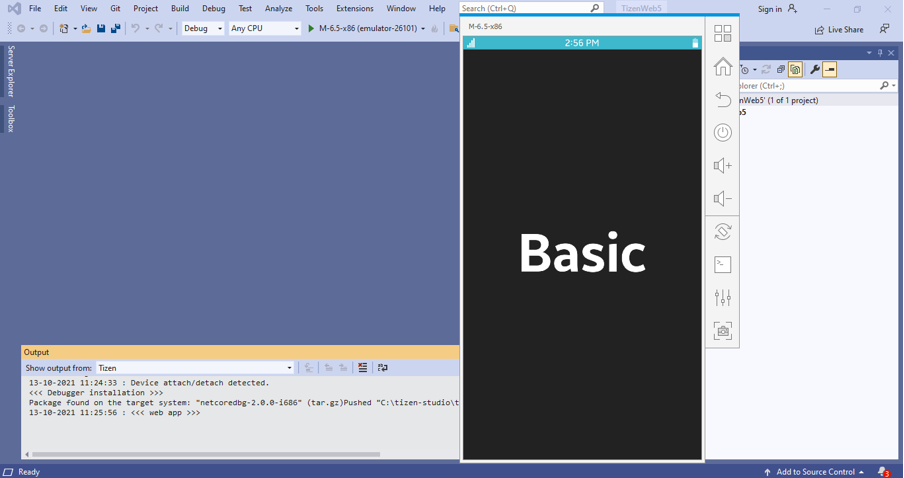Image resolution: width=904 pixels, height=478 pixels.
Task: Click Clear All in Output panel
Action: point(363,368)
